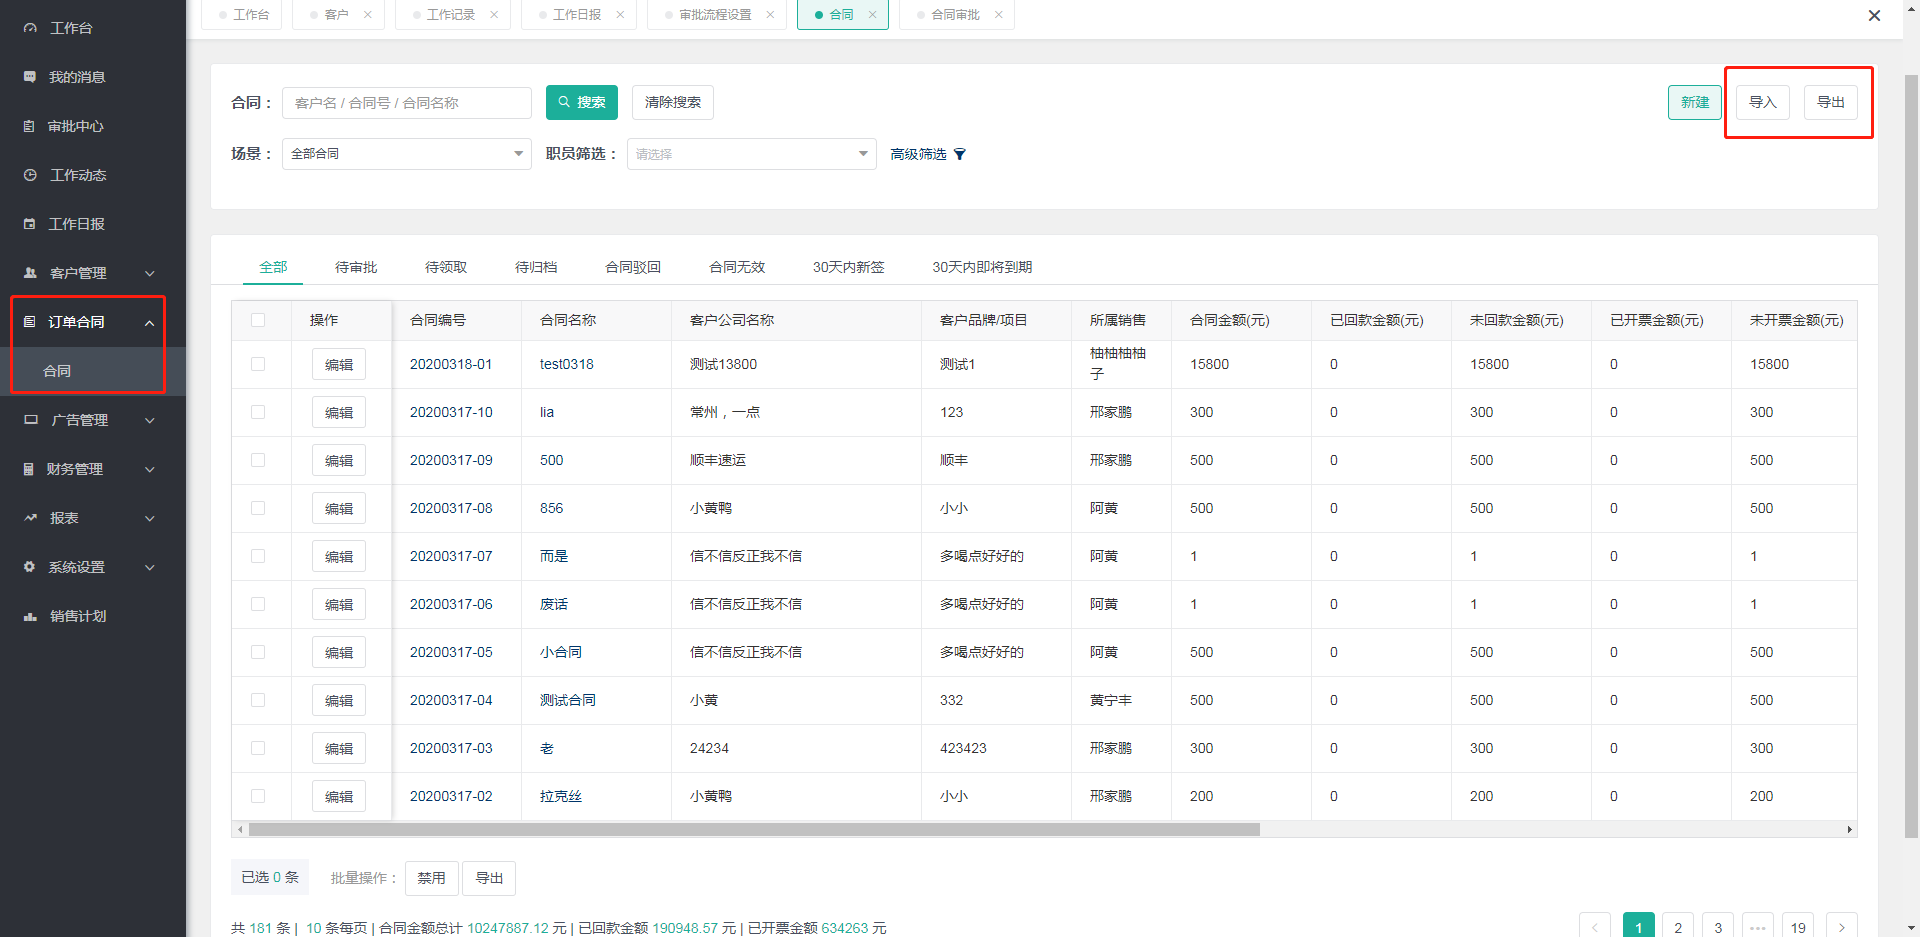This screenshot has height=937, width=1920.
Task: Click 编辑 for contract test0318
Action: pyautogui.click(x=339, y=364)
